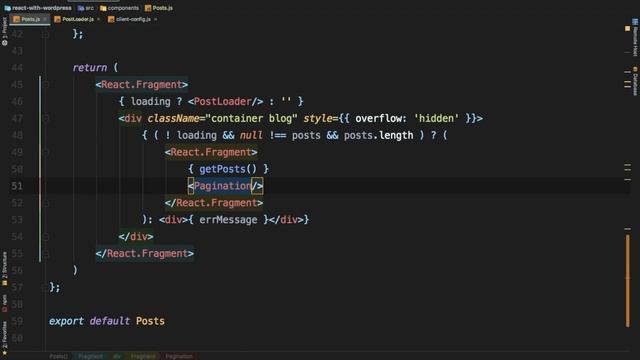Click inner React.Fragment tag on line 49
640x360 pixels.
(x=211, y=152)
